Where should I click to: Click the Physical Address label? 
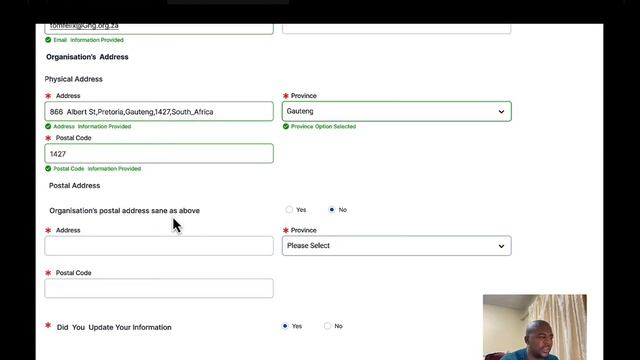(x=73, y=79)
